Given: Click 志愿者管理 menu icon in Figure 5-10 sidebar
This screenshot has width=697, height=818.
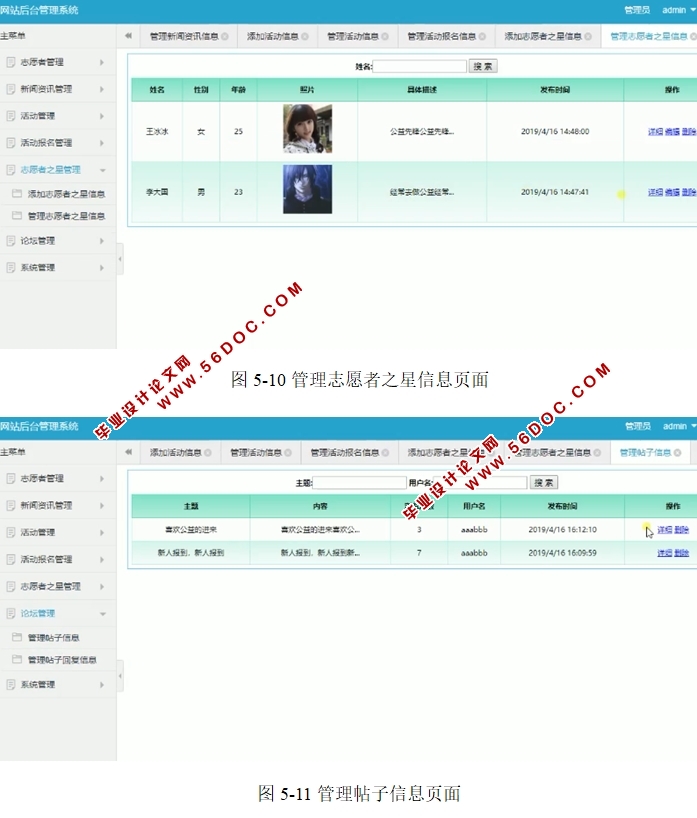Looking at the screenshot, I should [x=10, y=62].
